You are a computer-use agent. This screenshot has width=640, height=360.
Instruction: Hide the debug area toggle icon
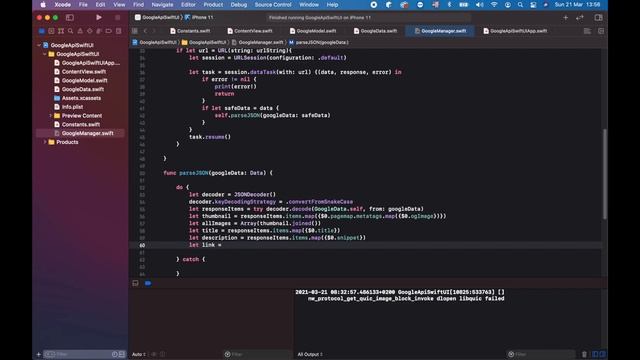(x=136, y=283)
